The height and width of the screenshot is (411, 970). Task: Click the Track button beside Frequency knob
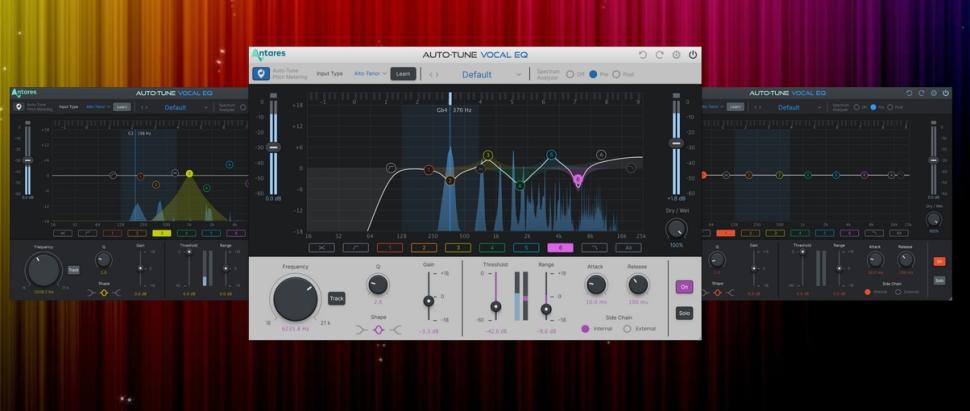337,298
